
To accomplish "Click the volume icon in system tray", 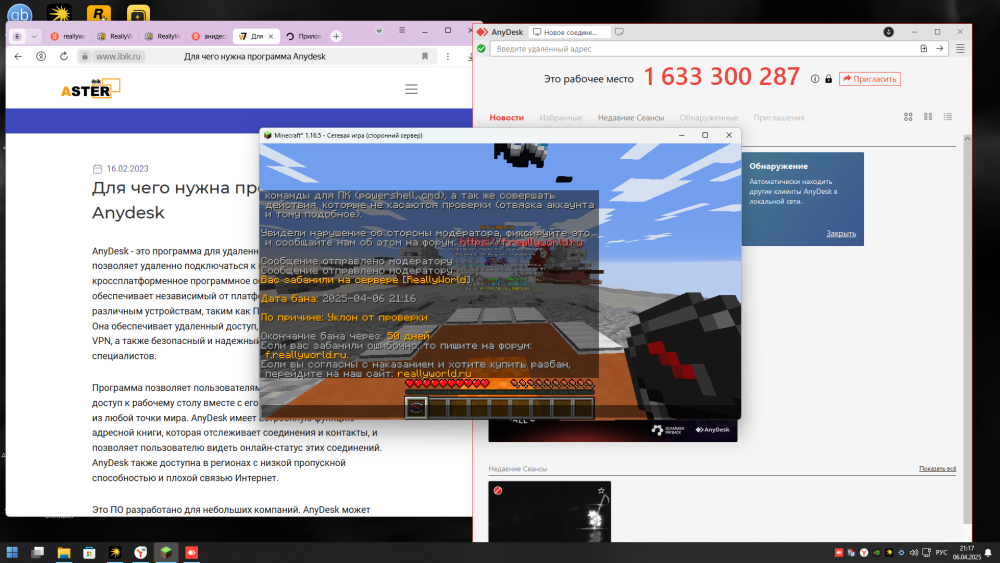I will click(913, 553).
